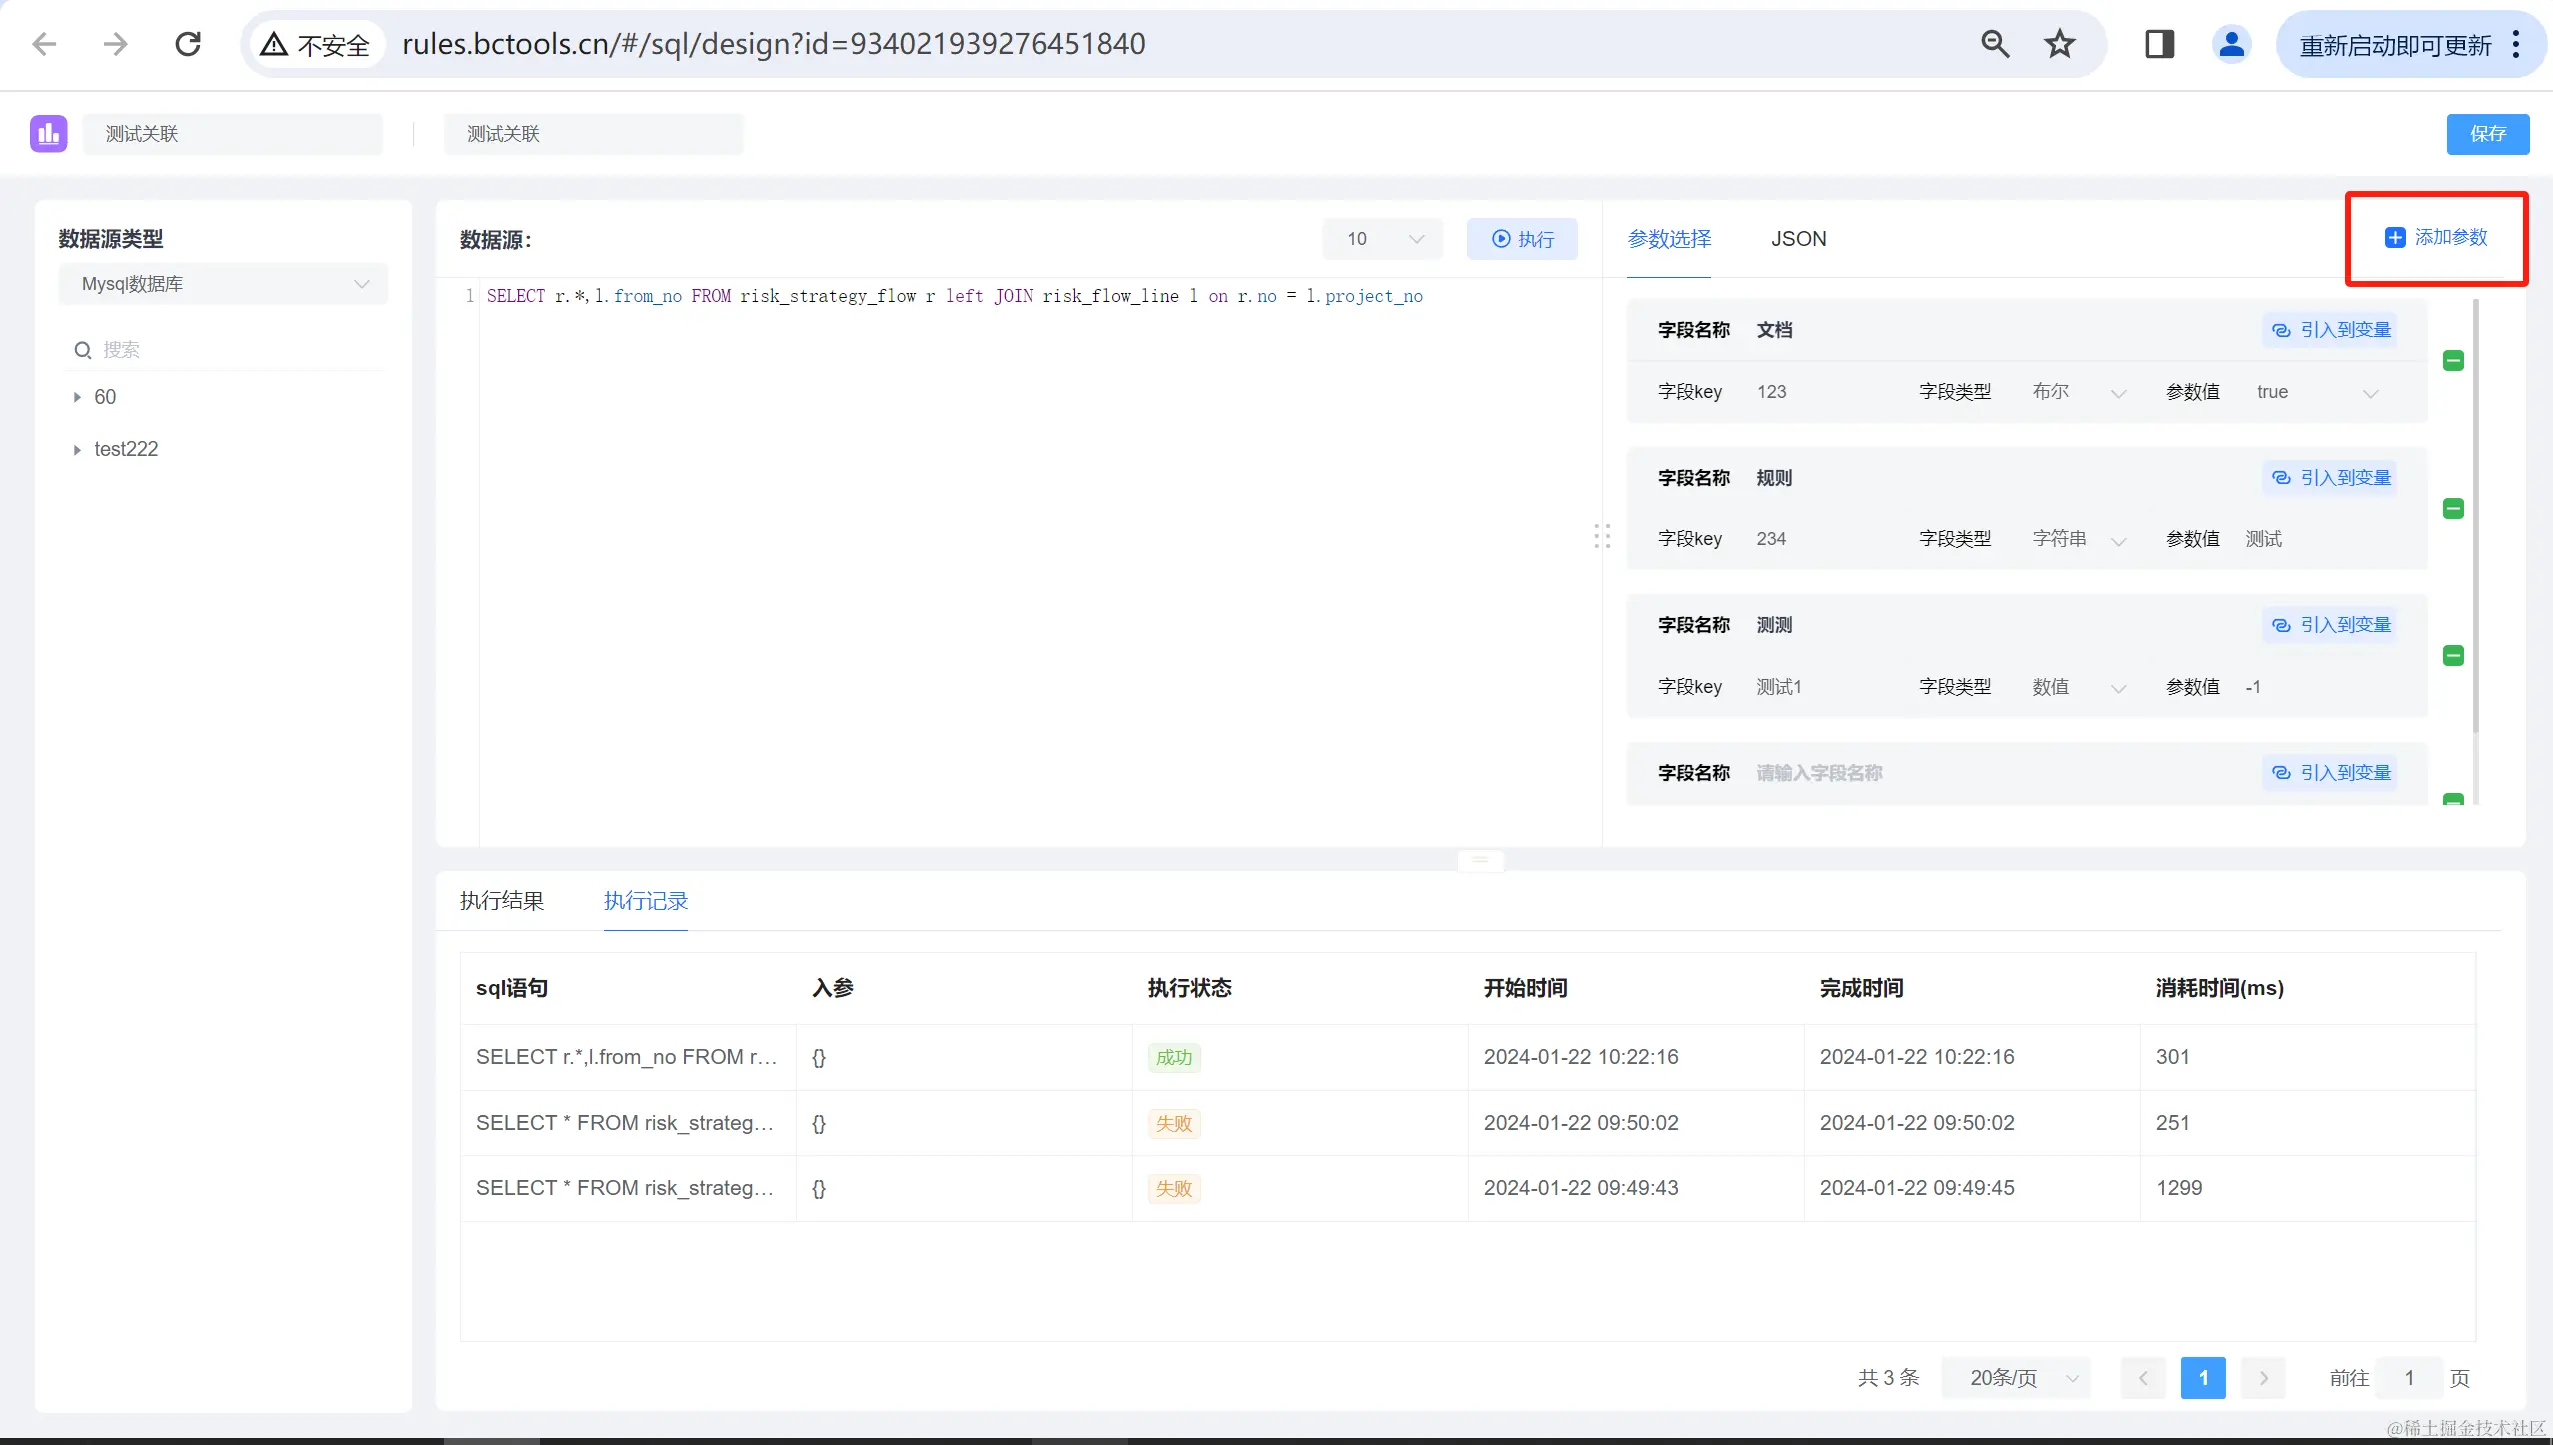Image resolution: width=2553 pixels, height=1445 pixels.
Task: Open the browser side panel icon
Action: pos(2159,44)
